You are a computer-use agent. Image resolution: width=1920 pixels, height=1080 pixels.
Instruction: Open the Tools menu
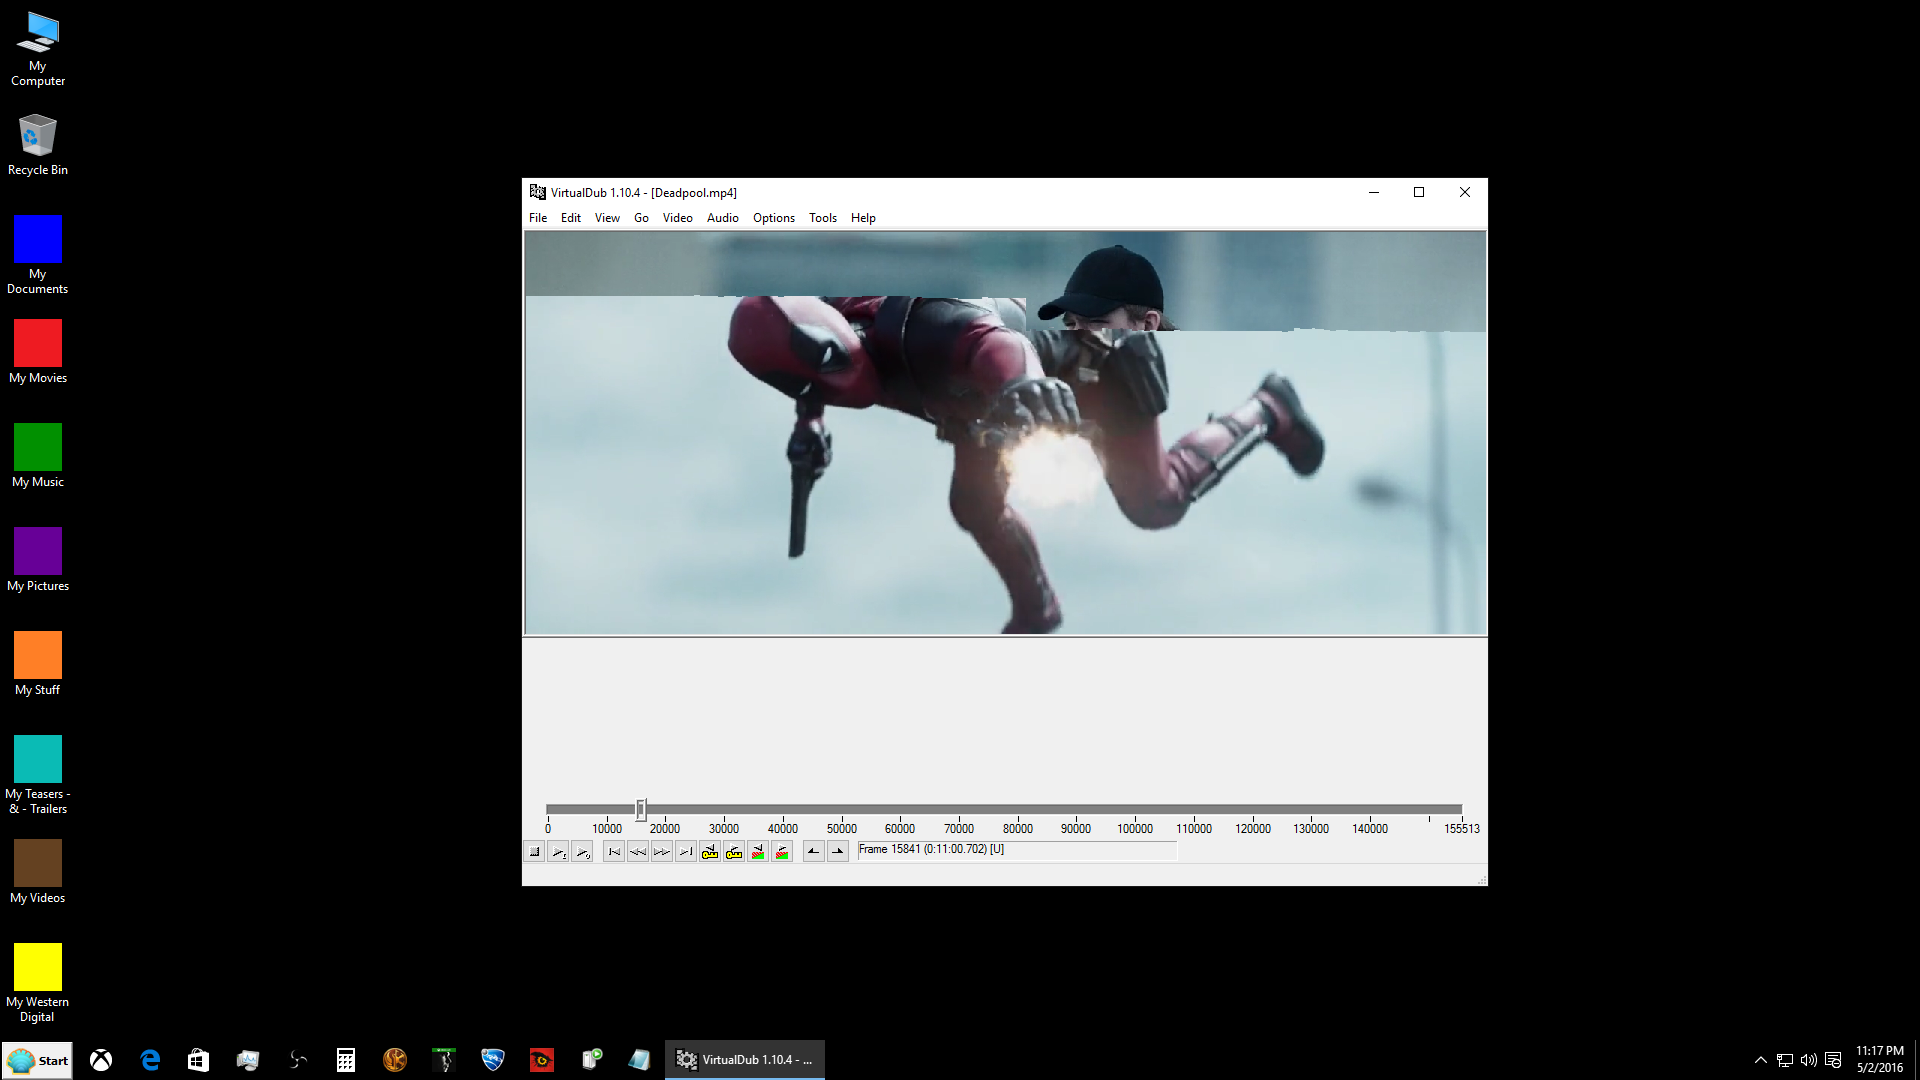point(822,218)
